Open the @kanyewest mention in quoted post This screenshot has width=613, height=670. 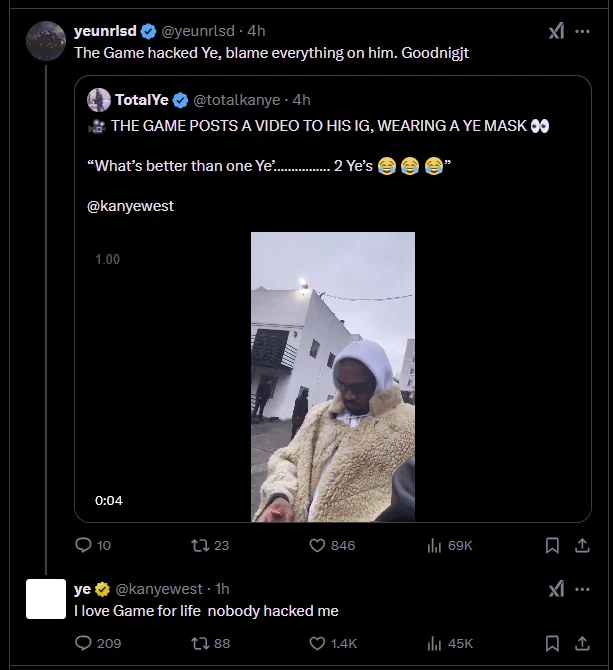(130, 206)
